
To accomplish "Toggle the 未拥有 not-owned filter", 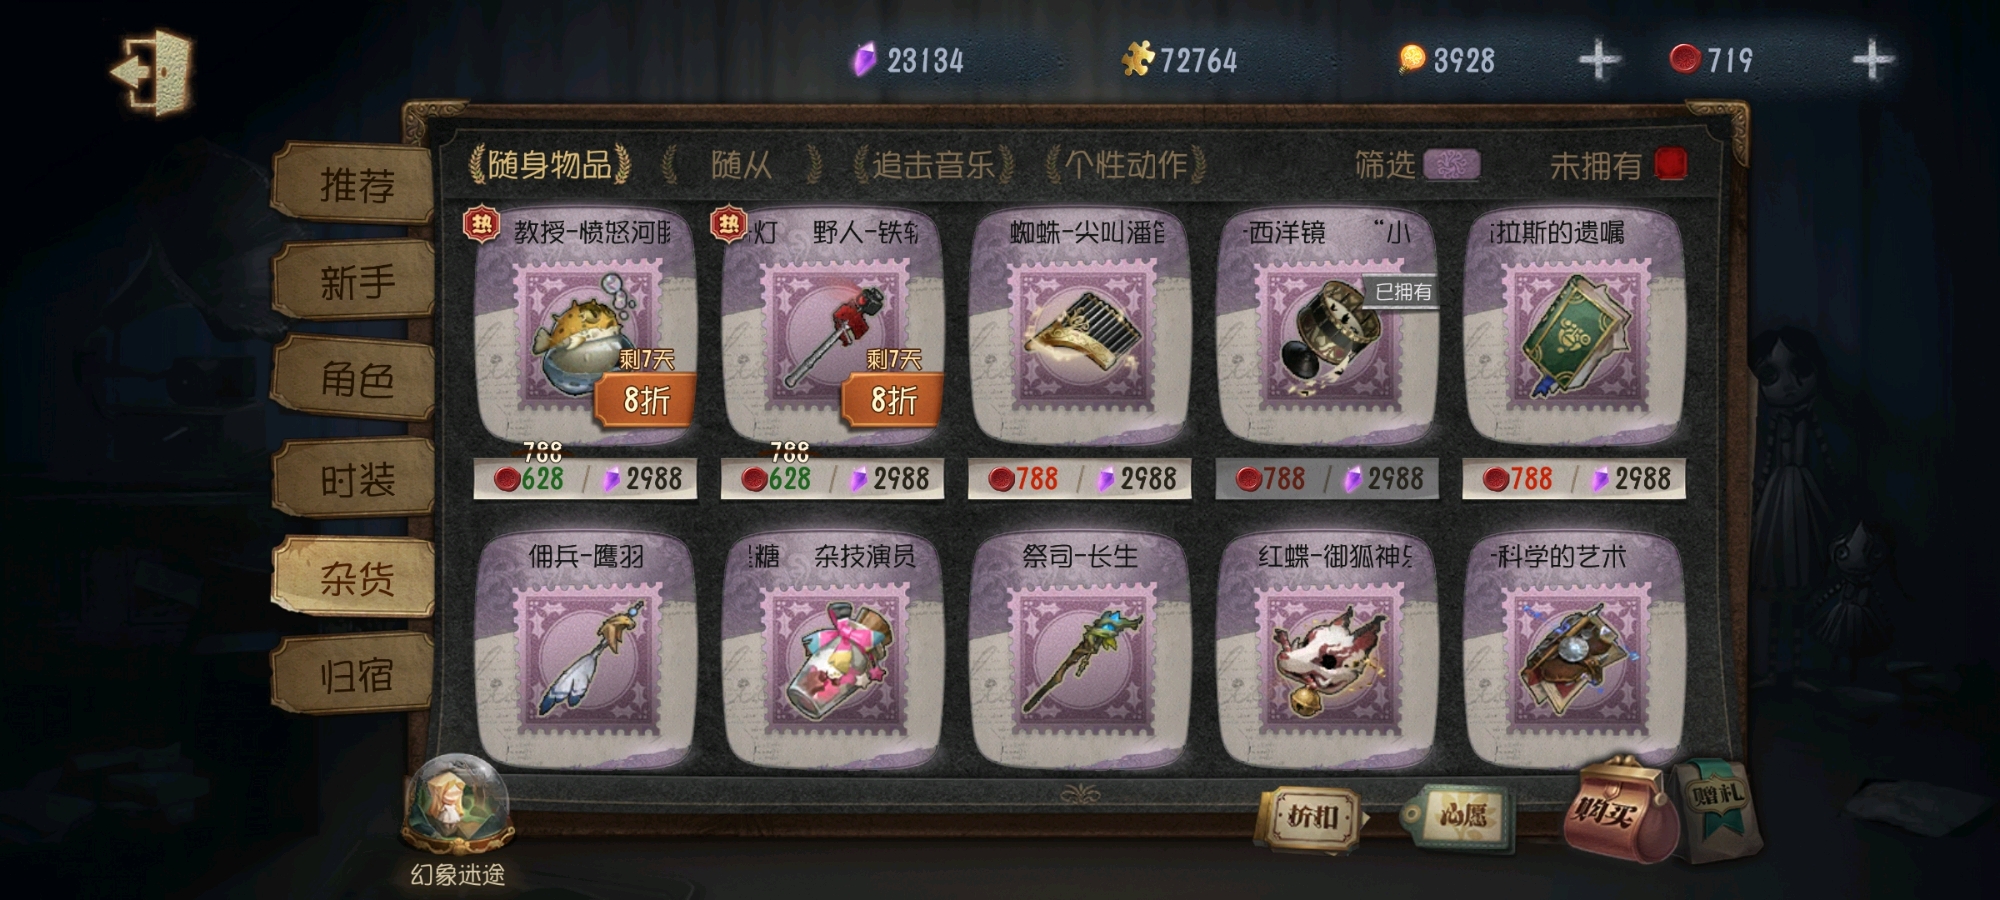I will click(1671, 164).
